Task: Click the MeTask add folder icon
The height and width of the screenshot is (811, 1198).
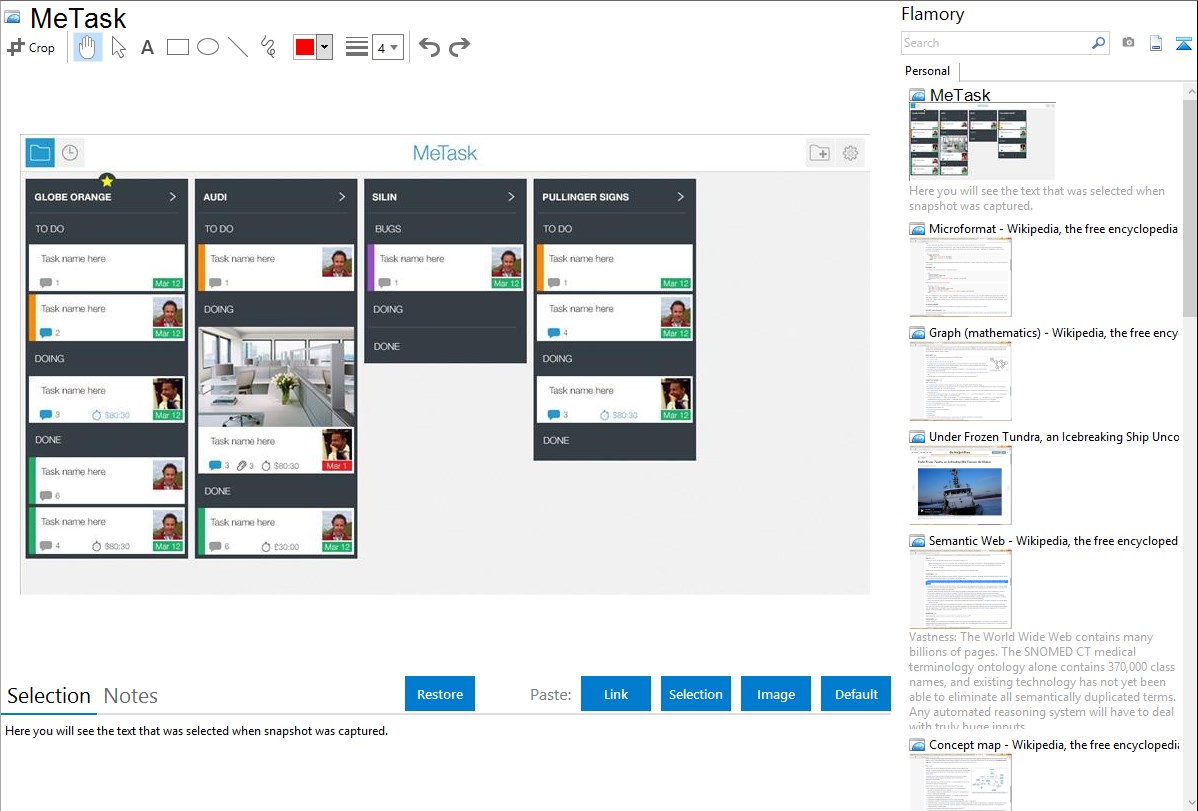Action: click(820, 153)
